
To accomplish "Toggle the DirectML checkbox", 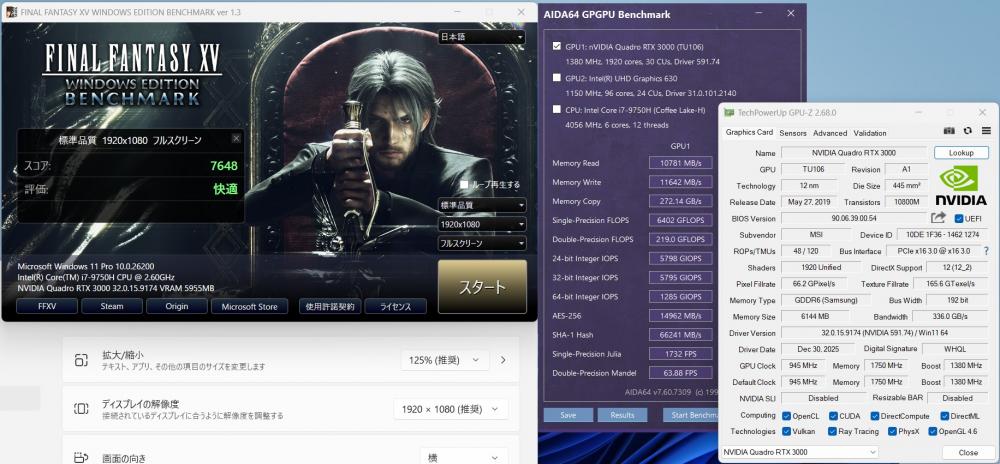I will (x=943, y=416).
